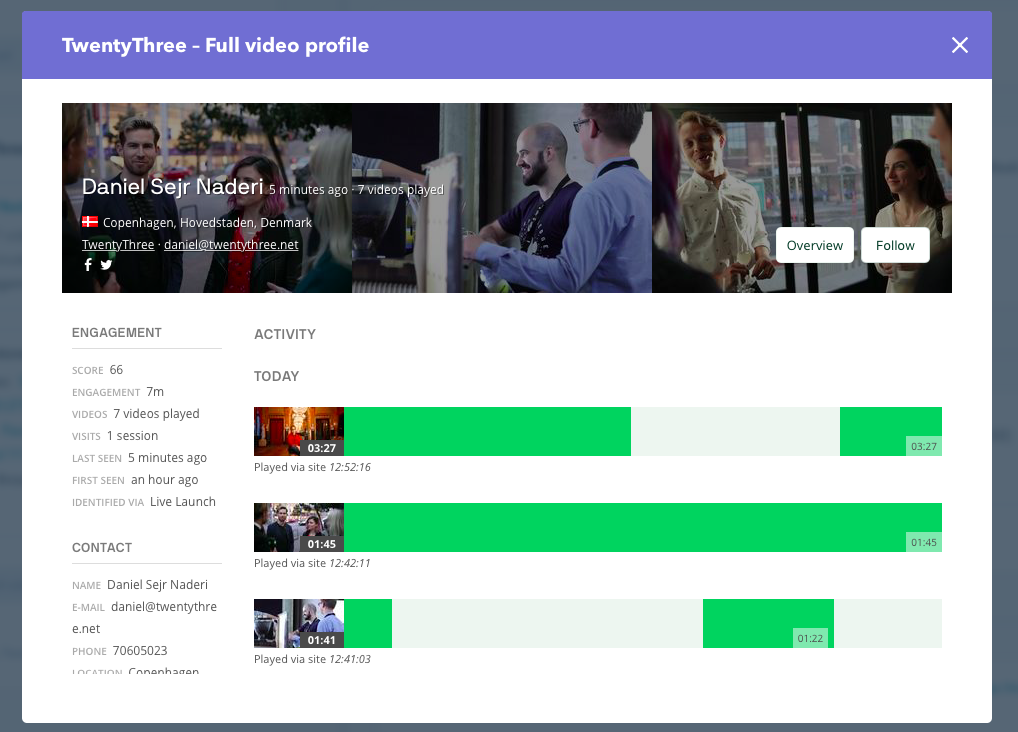
Task: Follow Daniel Sejr Naderi
Action: click(x=895, y=245)
